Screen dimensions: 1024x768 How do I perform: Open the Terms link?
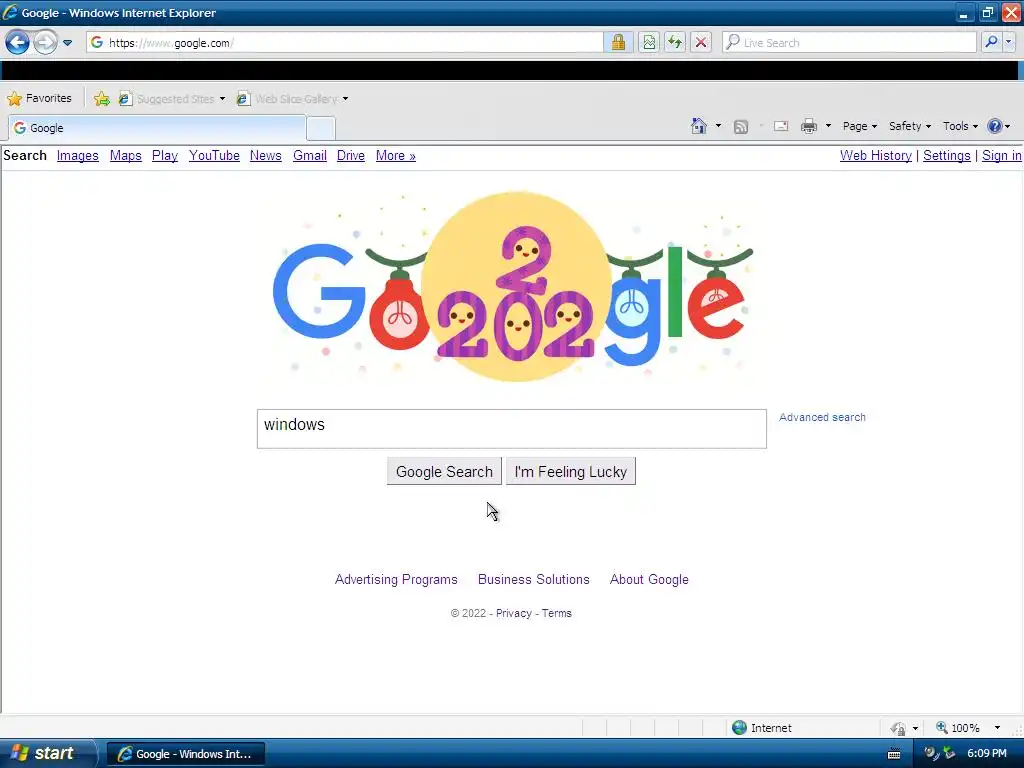[x=556, y=613]
